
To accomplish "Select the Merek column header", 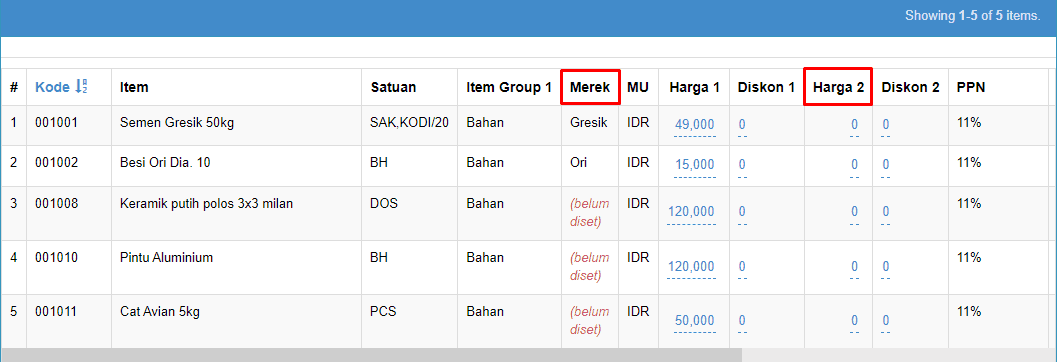I will (590, 87).
